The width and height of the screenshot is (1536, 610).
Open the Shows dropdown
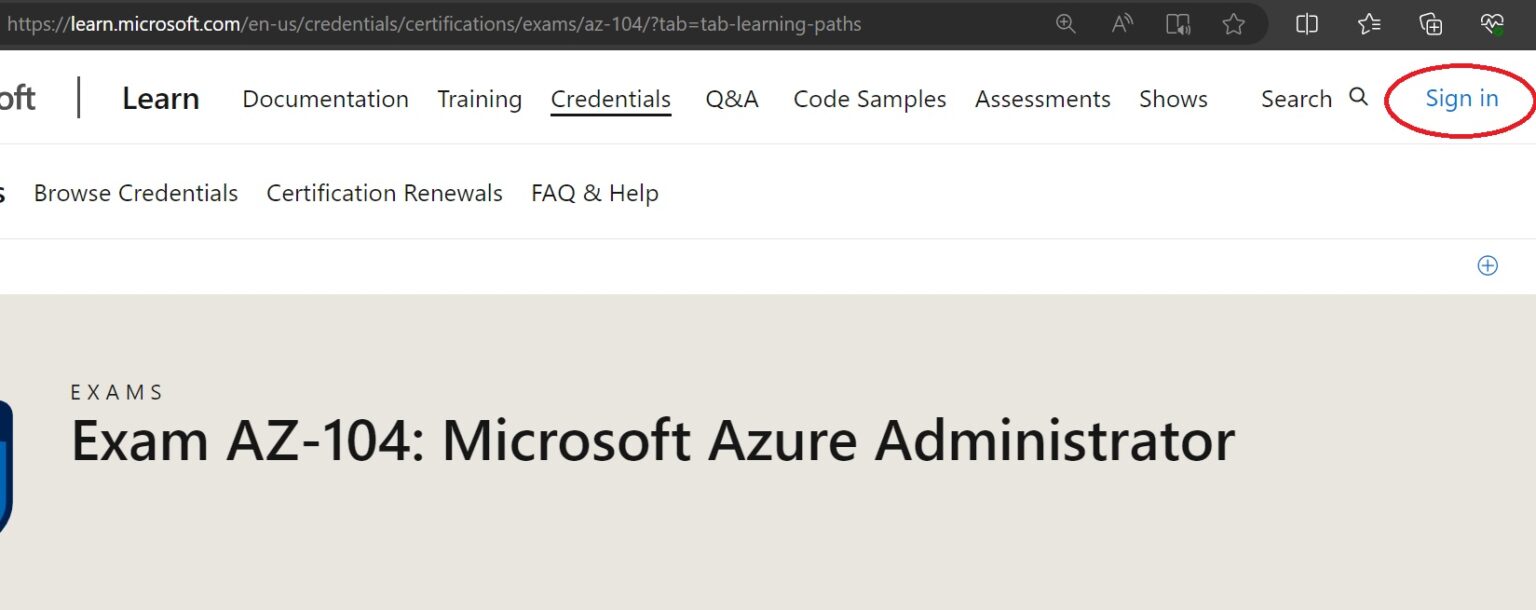pyautogui.click(x=1173, y=99)
